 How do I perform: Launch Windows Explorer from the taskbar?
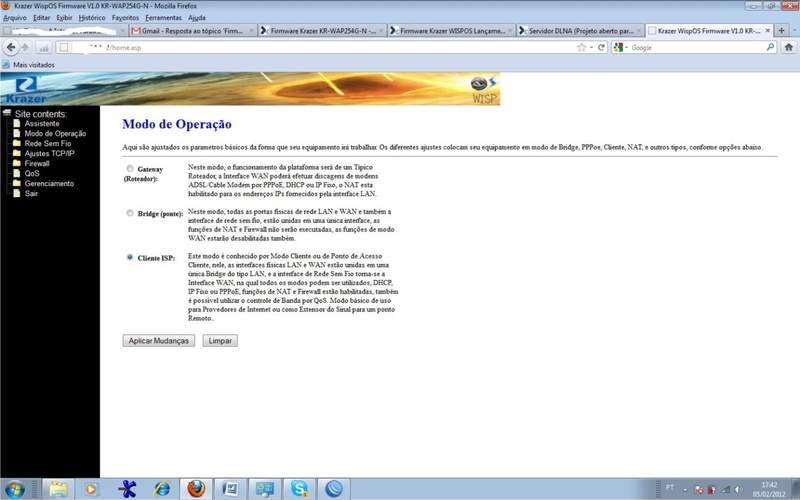coord(58,489)
